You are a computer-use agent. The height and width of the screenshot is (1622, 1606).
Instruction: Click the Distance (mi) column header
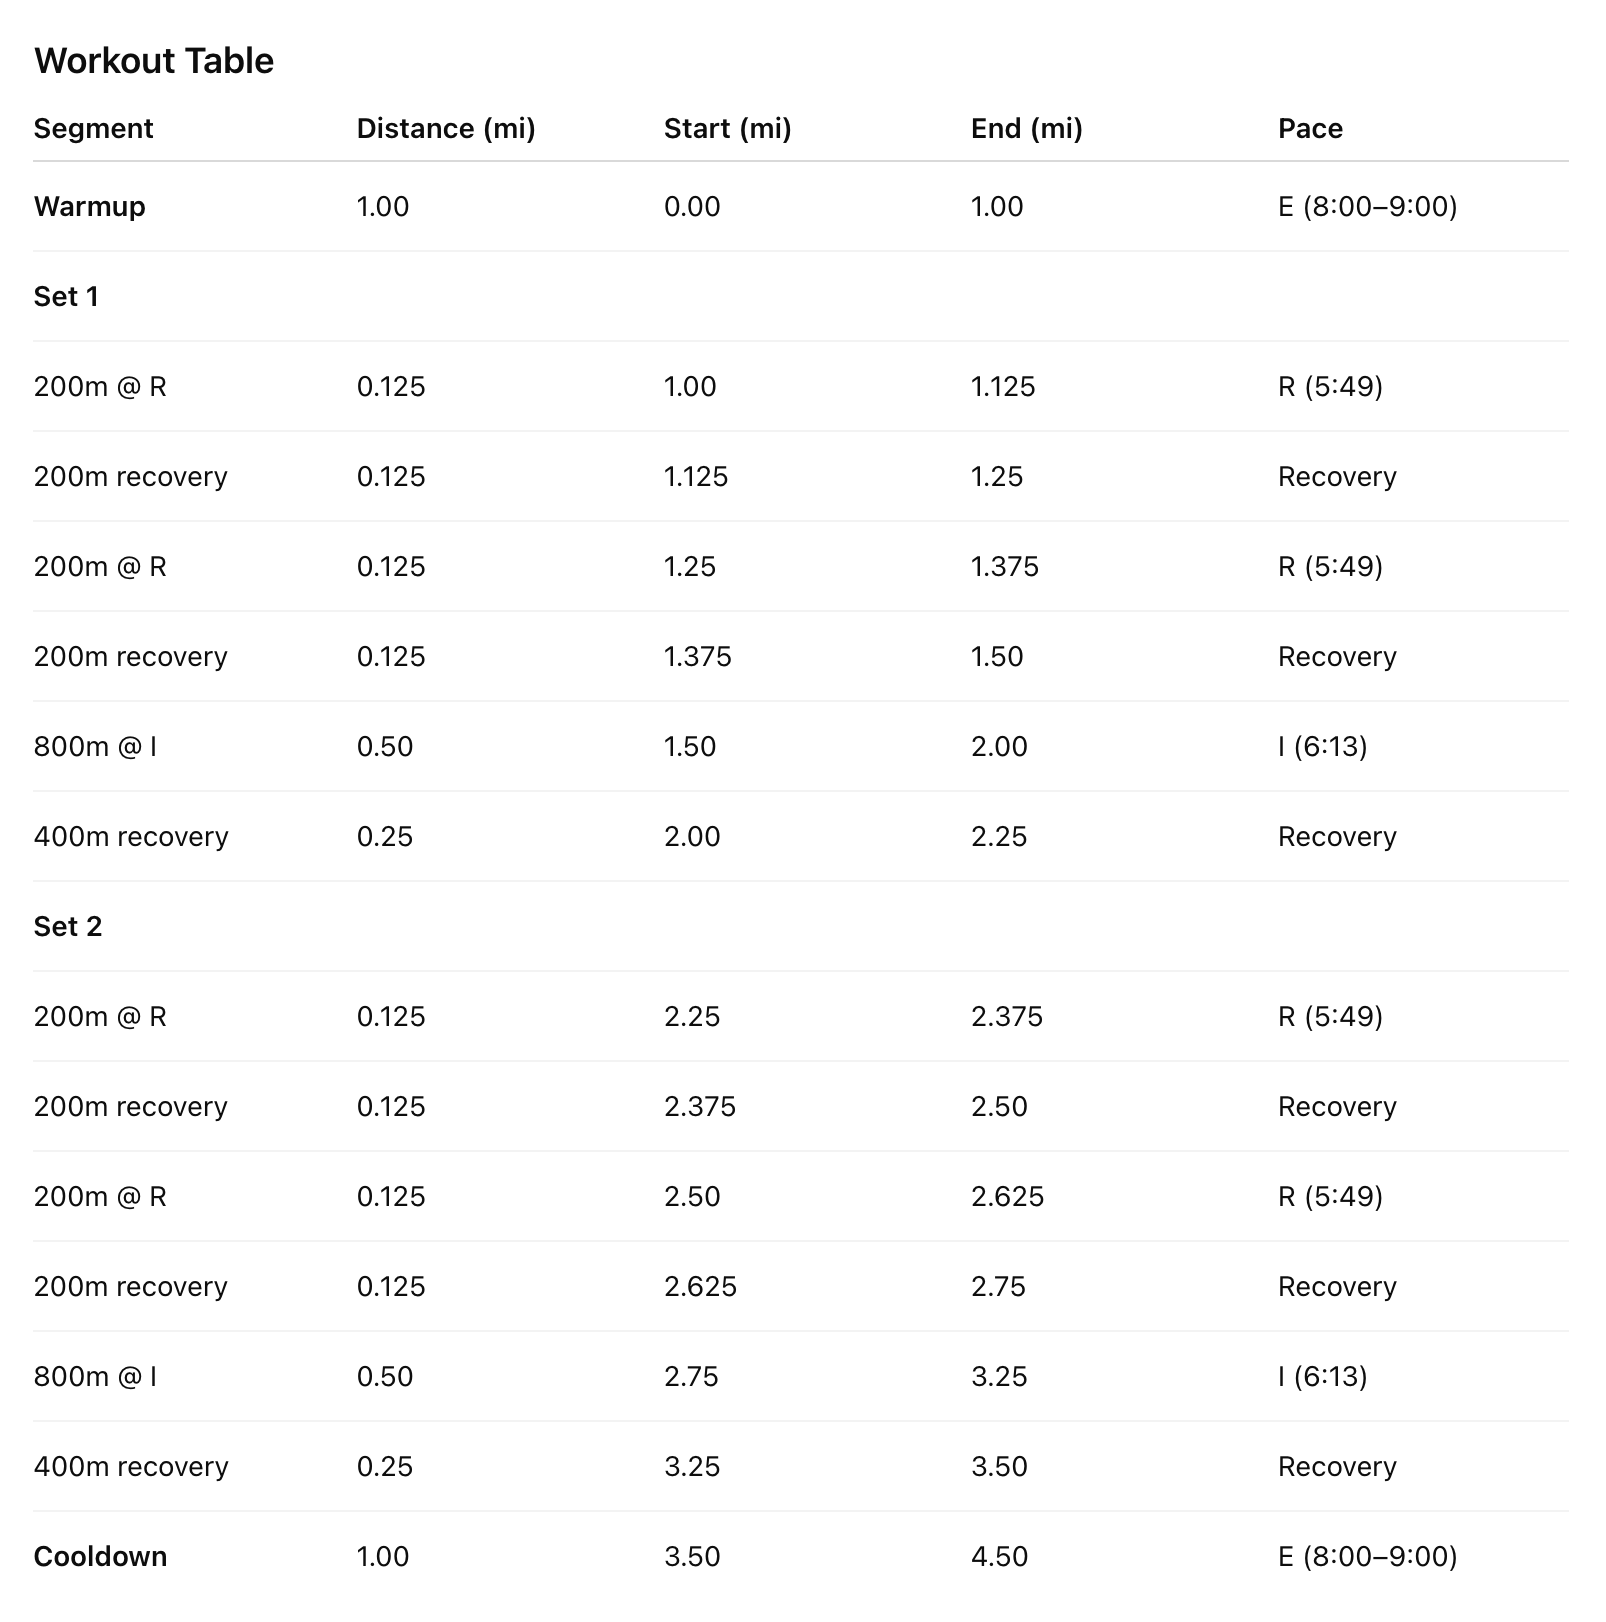pos(446,129)
